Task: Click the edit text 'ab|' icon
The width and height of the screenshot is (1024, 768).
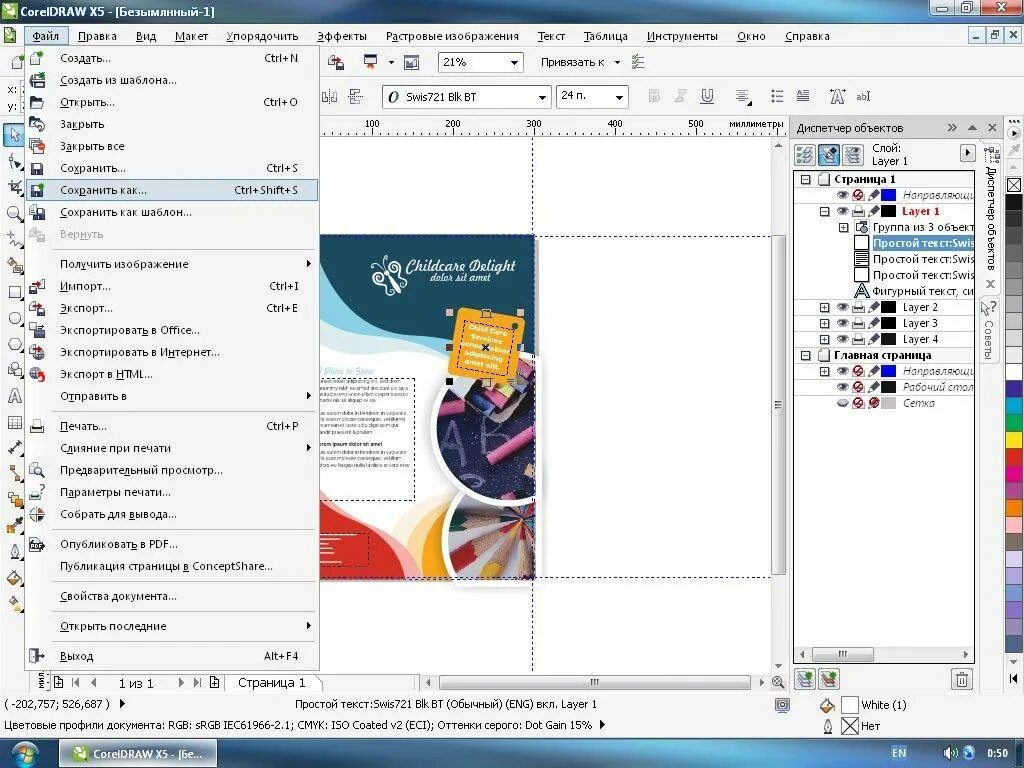Action: click(x=863, y=97)
